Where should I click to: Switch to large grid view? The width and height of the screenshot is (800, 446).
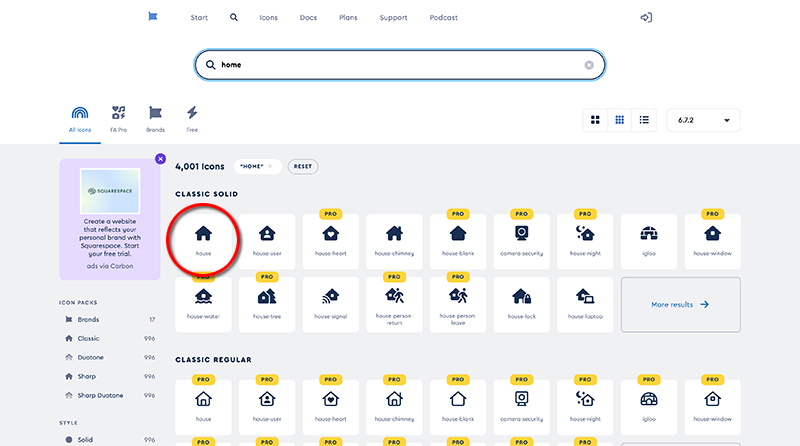pyautogui.click(x=595, y=120)
